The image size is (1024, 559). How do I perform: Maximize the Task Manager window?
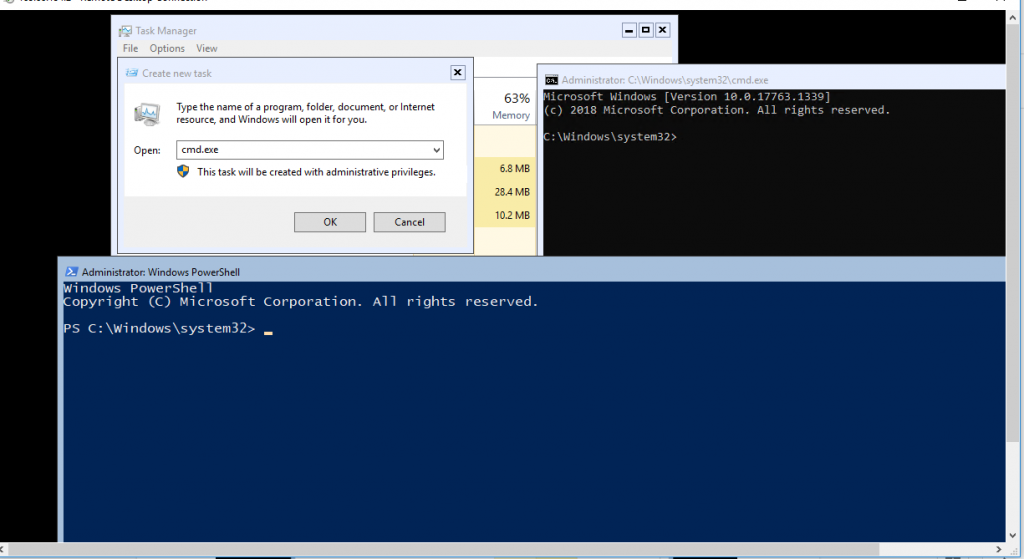(646, 30)
